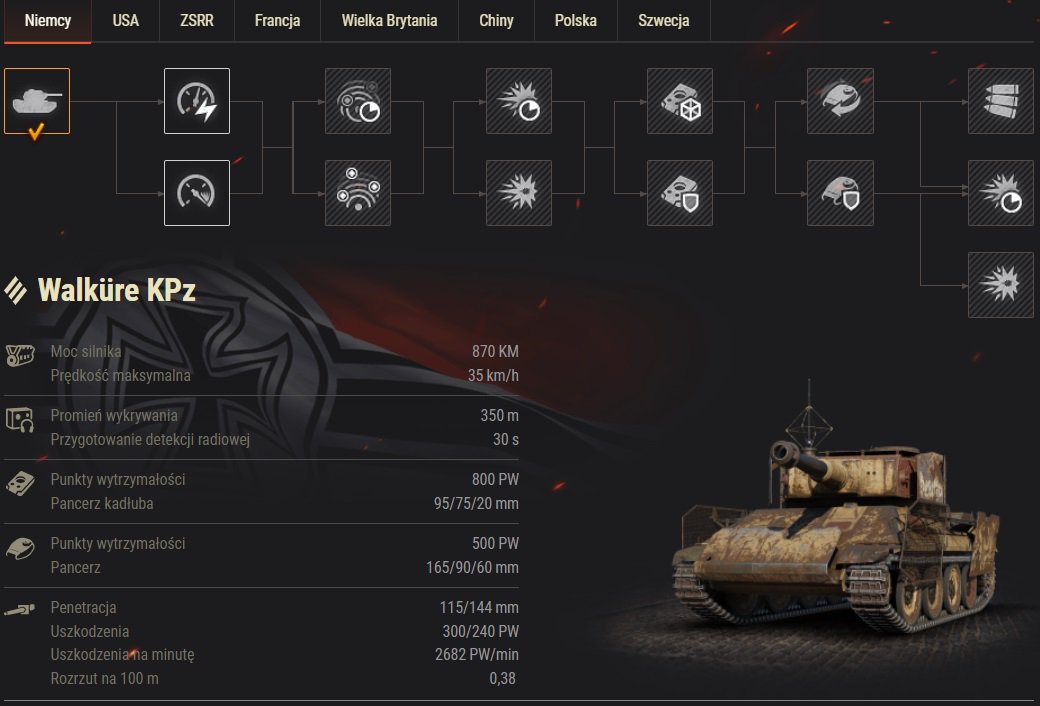Screen dimensions: 1040x706
Task: Select the engine boost speedometer-with-lightning upgrade
Action: pyautogui.click(x=197, y=101)
